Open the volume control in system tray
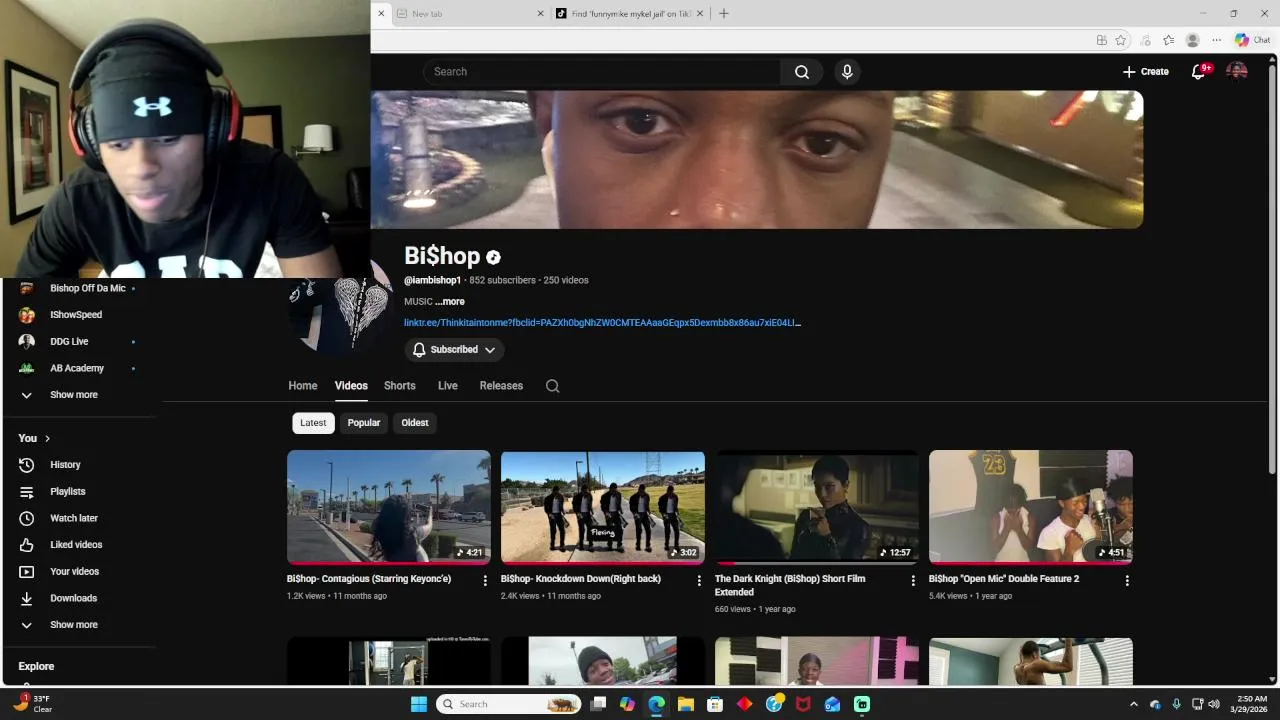 pos(1214,704)
